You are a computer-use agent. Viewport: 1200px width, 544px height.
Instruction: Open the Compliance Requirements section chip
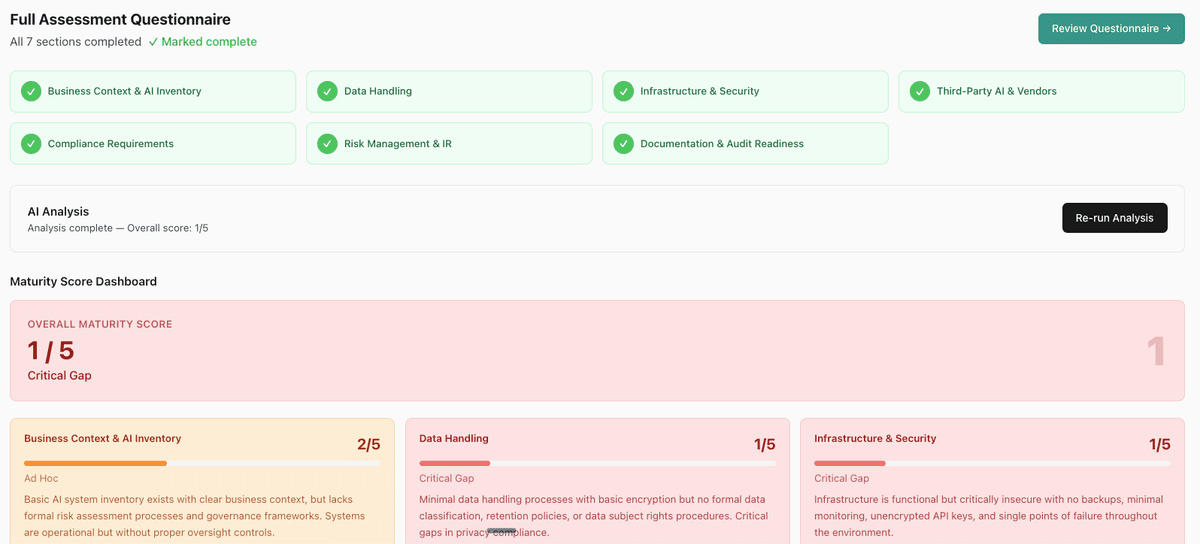click(x=153, y=143)
